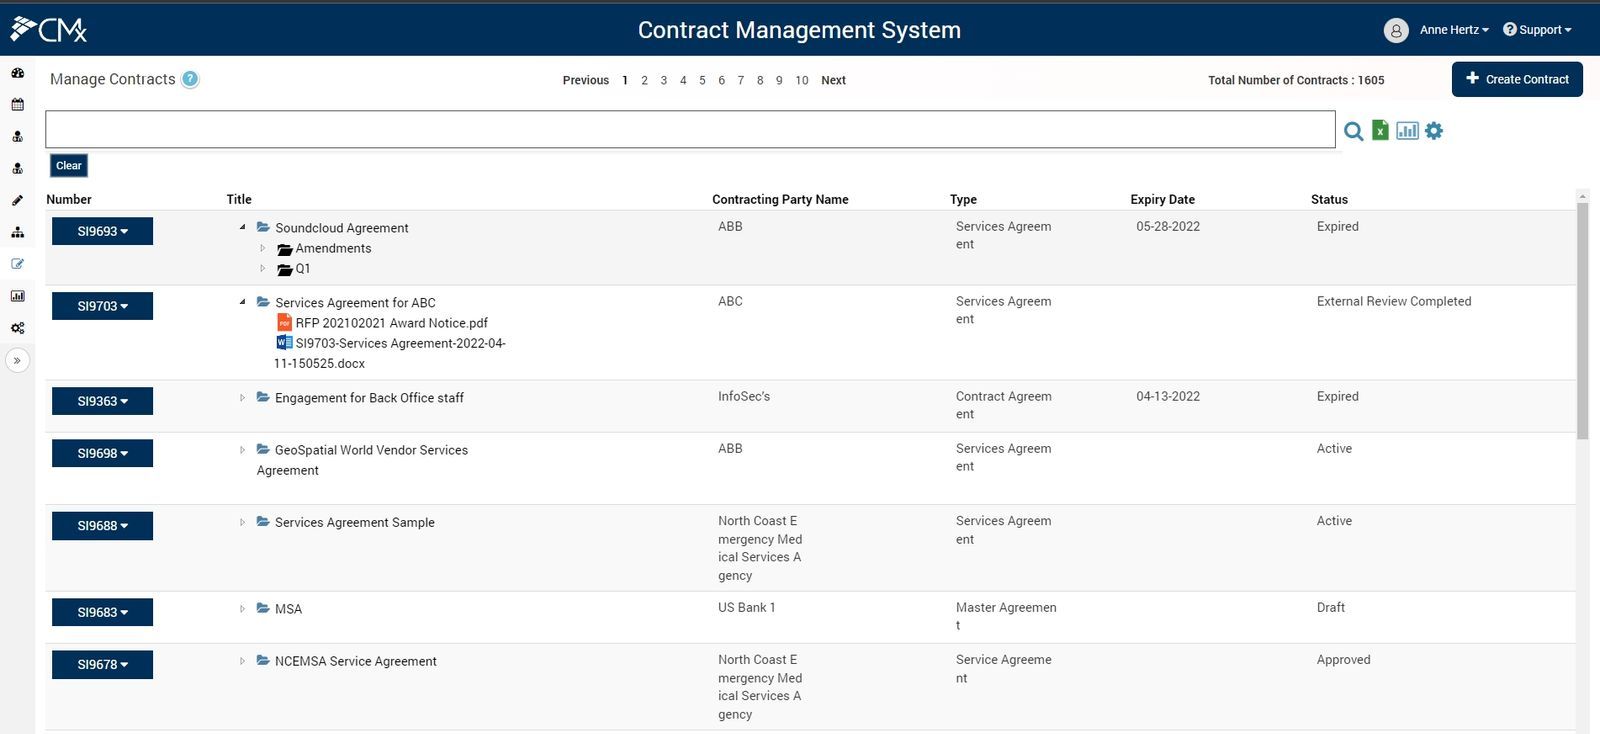
Task: Focus the contract search field
Action: (x=690, y=130)
